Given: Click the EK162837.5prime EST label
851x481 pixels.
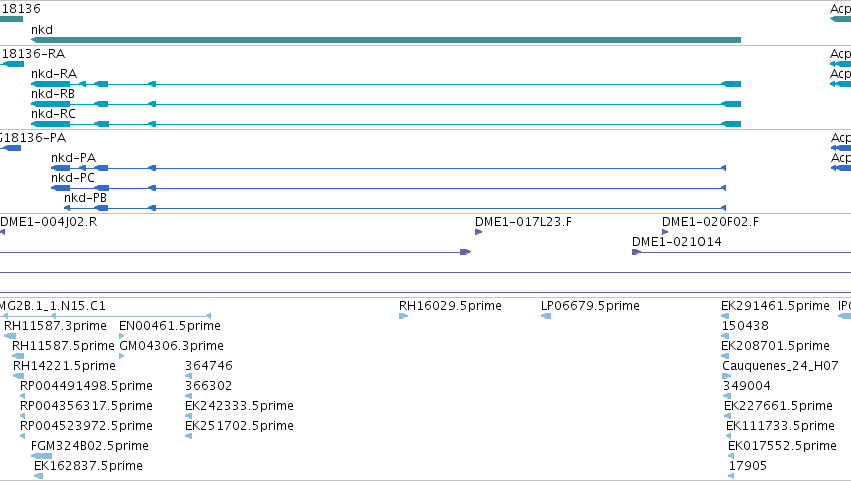Looking at the screenshot, I should (x=88, y=466).
